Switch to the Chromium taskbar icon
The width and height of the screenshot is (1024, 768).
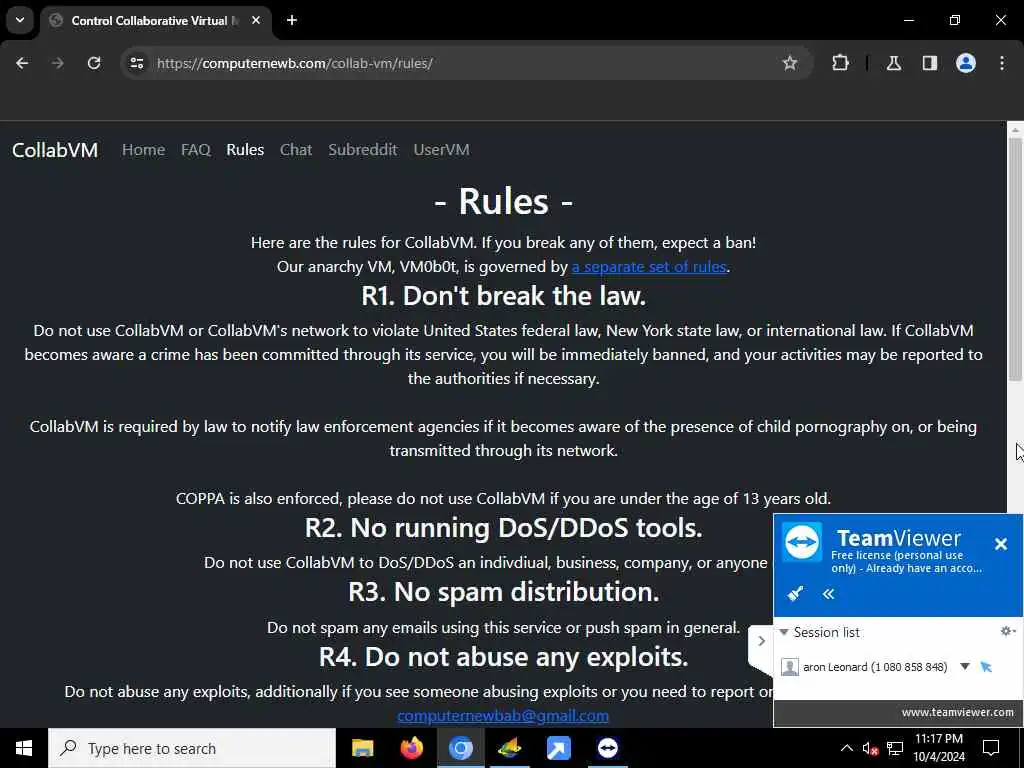click(460, 748)
